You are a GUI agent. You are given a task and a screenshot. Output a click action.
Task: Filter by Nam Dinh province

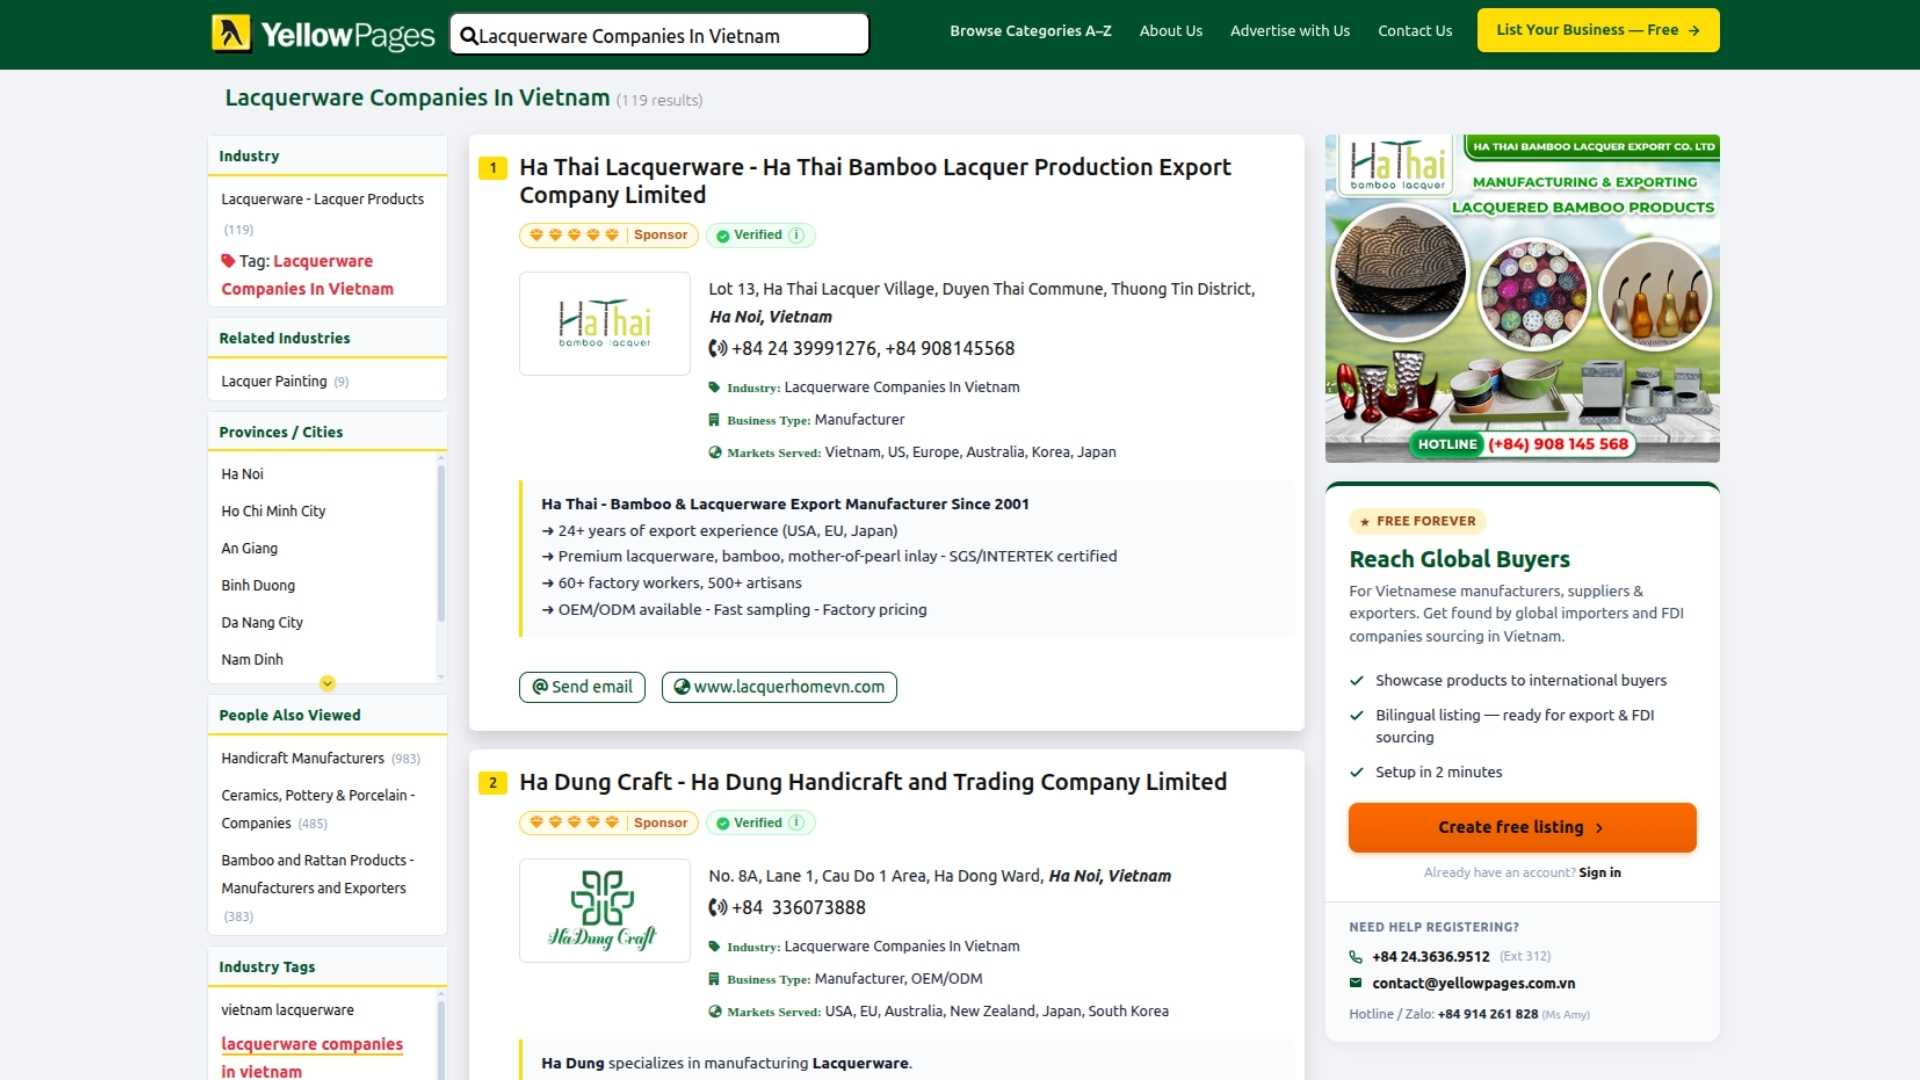pos(252,659)
